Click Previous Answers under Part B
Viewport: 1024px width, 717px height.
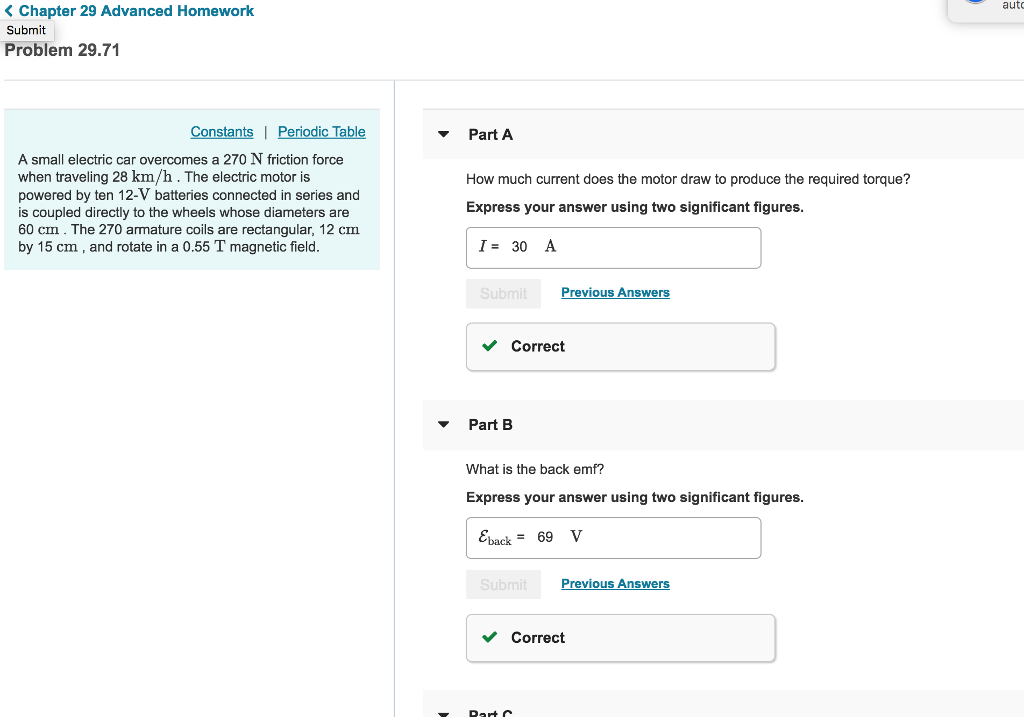(615, 583)
